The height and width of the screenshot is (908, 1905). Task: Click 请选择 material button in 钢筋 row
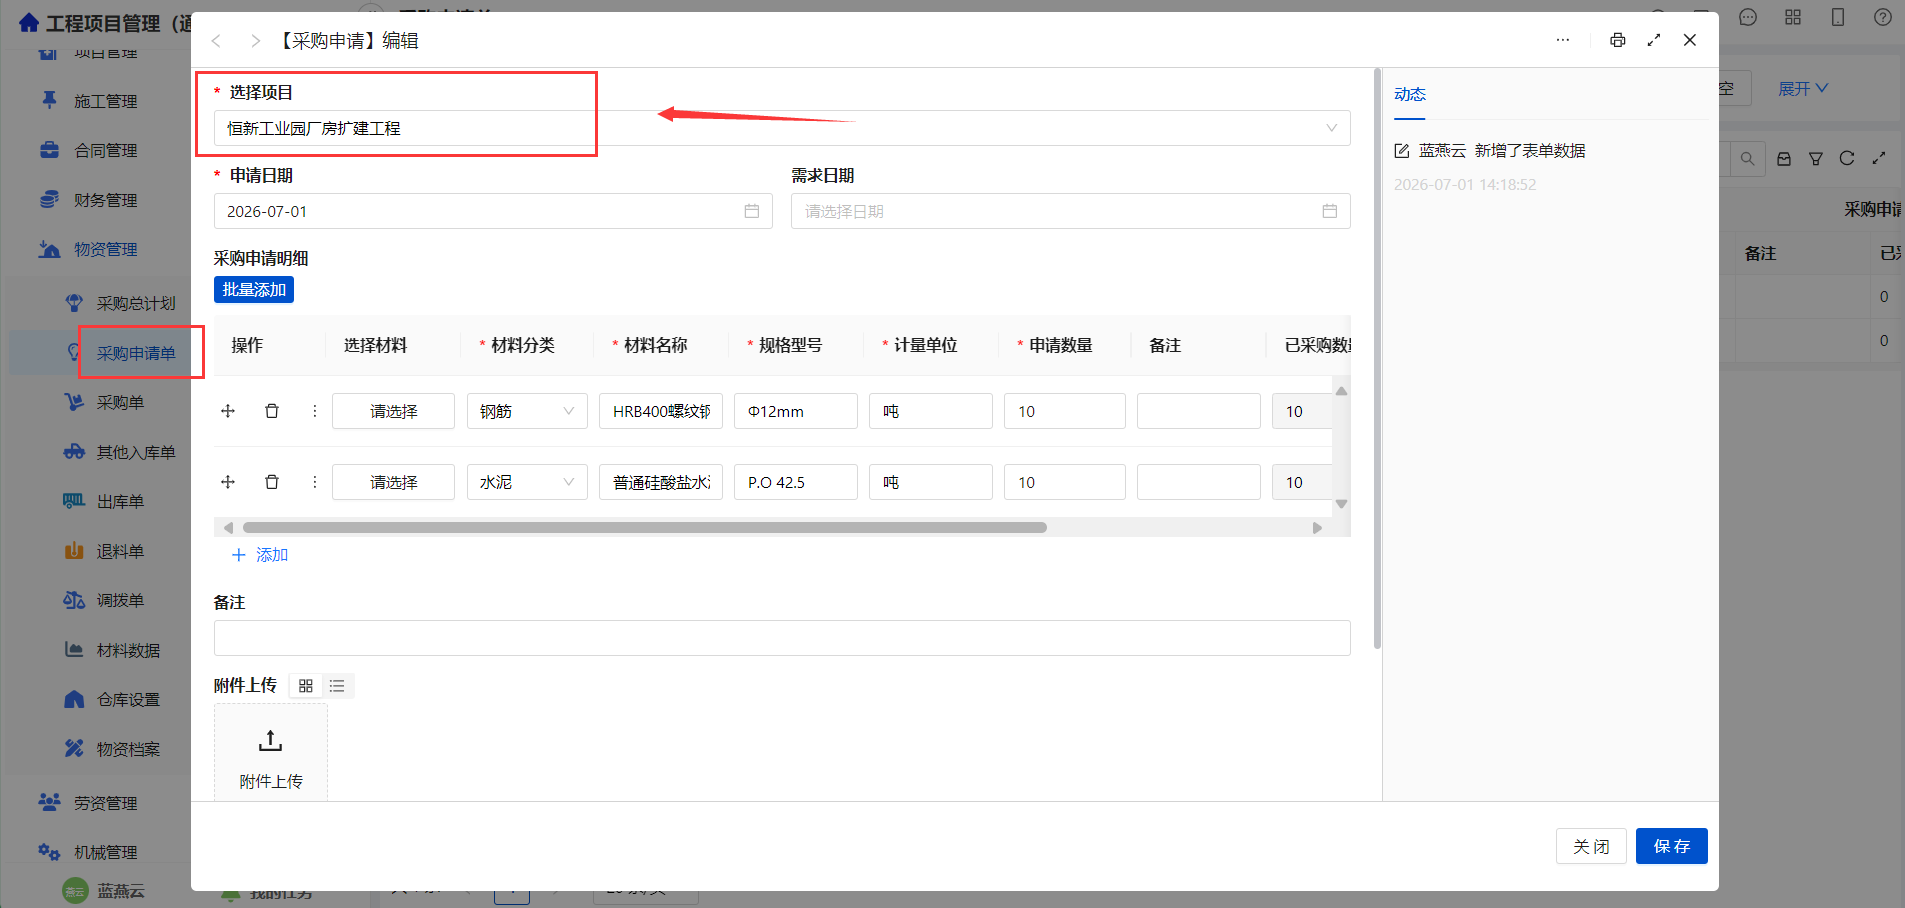tap(393, 411)
